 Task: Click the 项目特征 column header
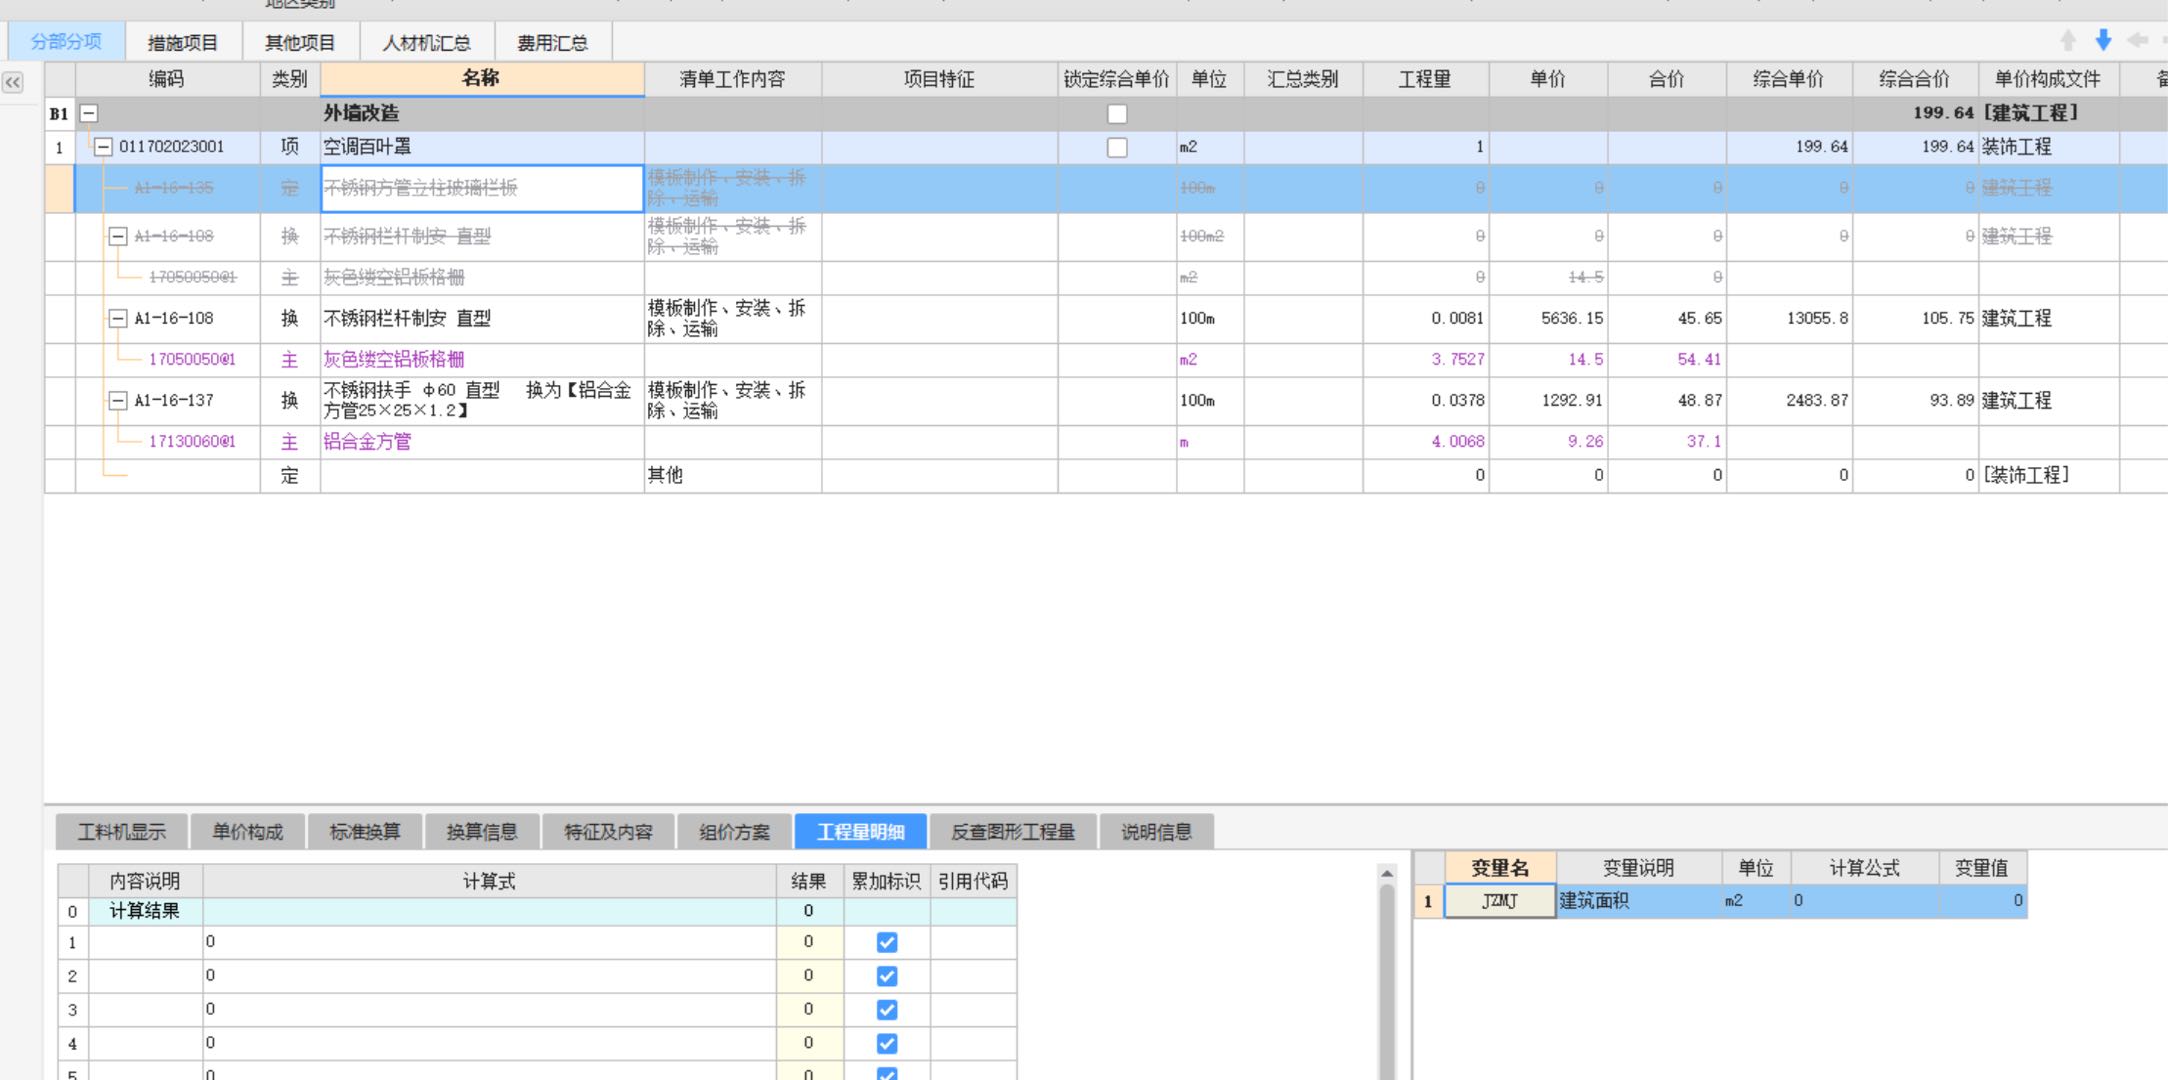pyautogui.click(x=940, y=79)
